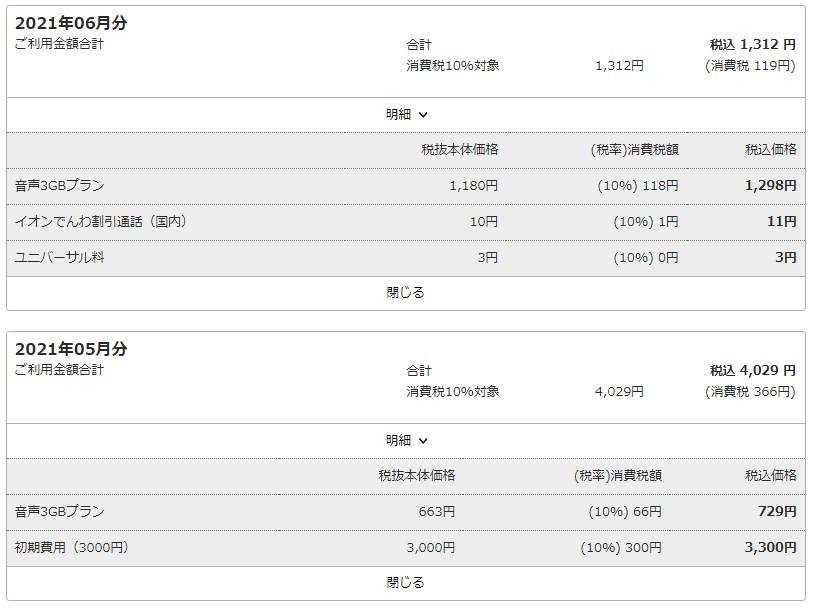Select the 2021年05月分 heading
The height and width of the screenshot is (609, 813).
tap(71, 349)
